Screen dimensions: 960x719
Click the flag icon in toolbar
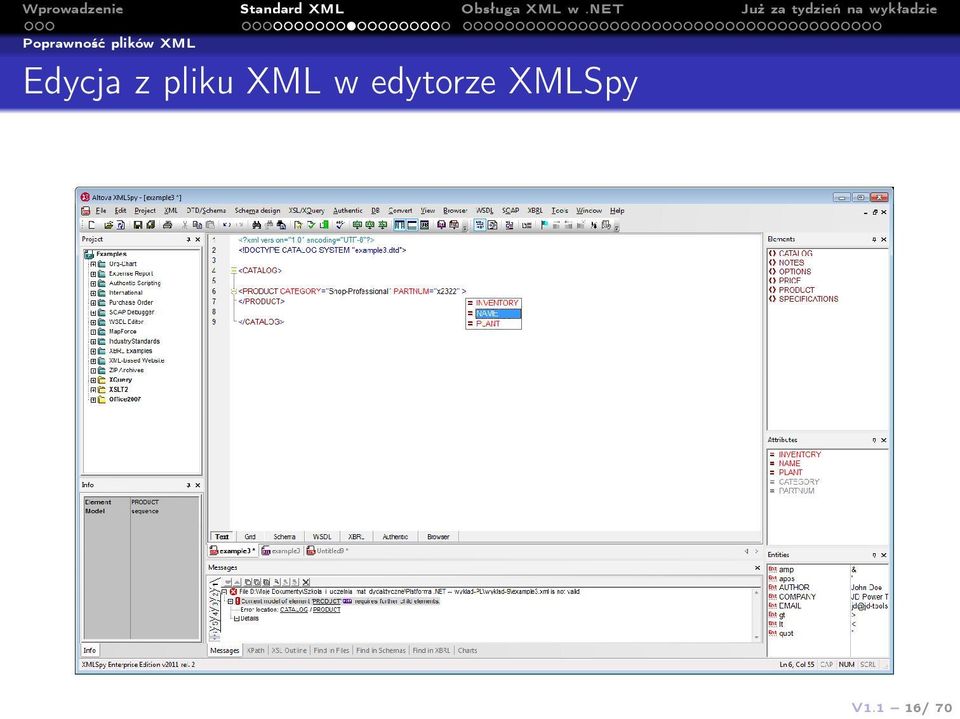[x=544, y=225]
